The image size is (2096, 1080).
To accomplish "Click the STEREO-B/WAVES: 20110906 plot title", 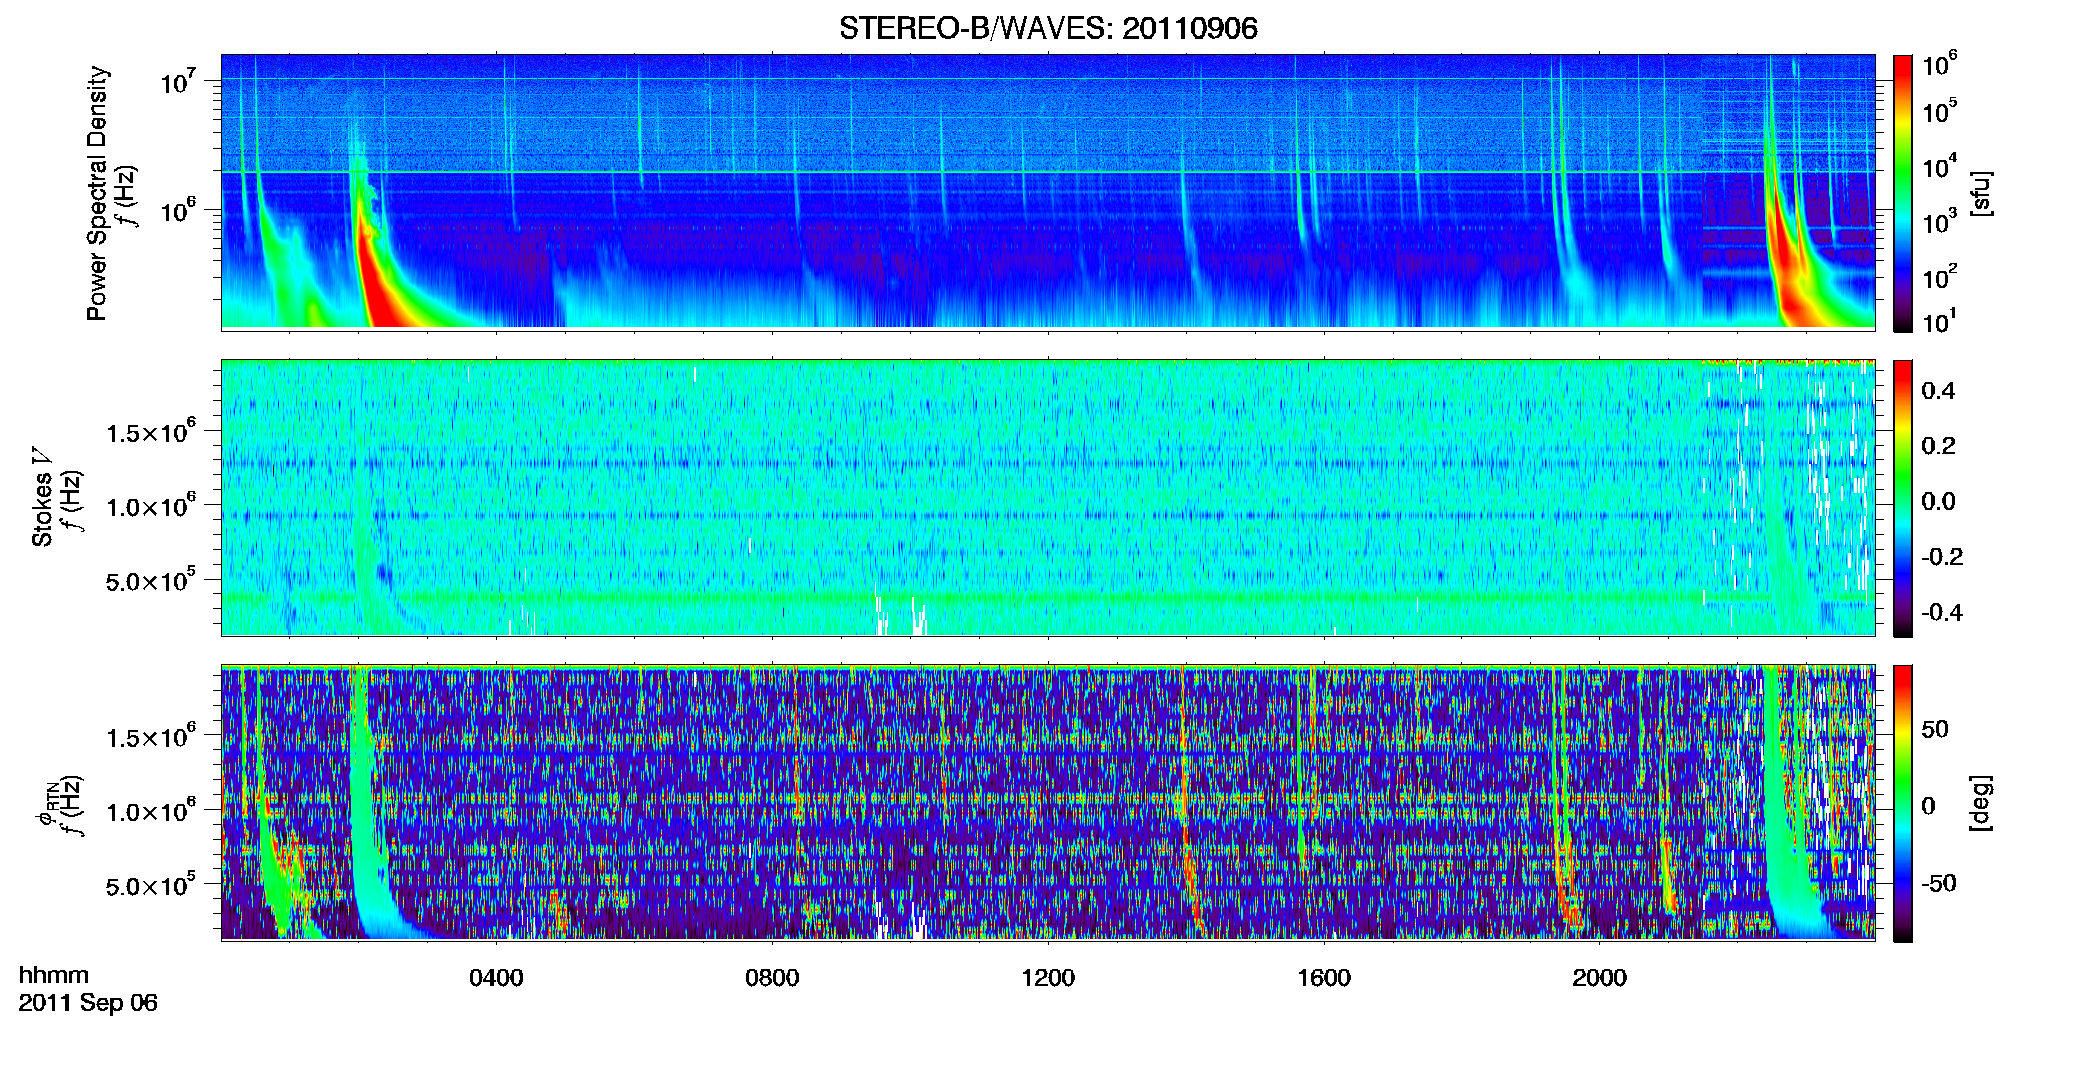I will point(1048,28).
